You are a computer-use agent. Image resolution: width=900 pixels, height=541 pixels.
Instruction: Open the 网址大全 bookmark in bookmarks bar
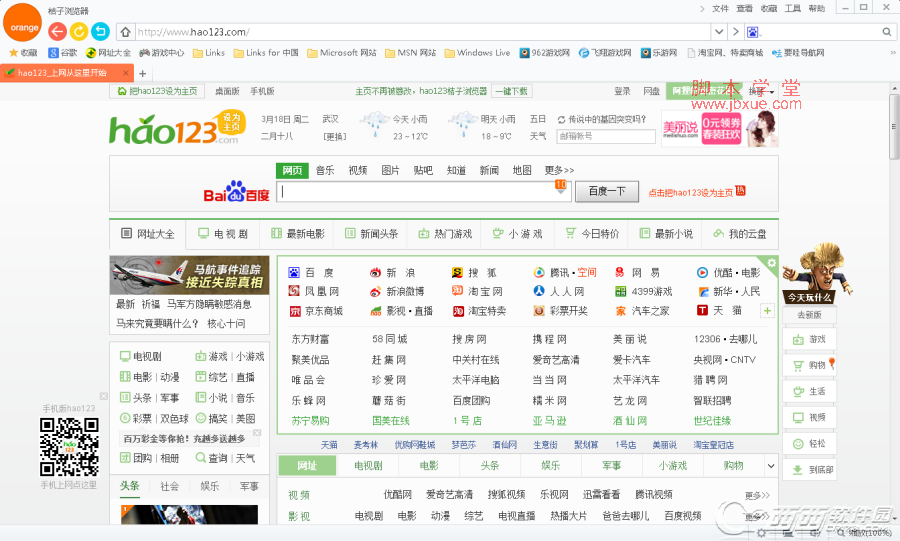click(x=108, y=53)
